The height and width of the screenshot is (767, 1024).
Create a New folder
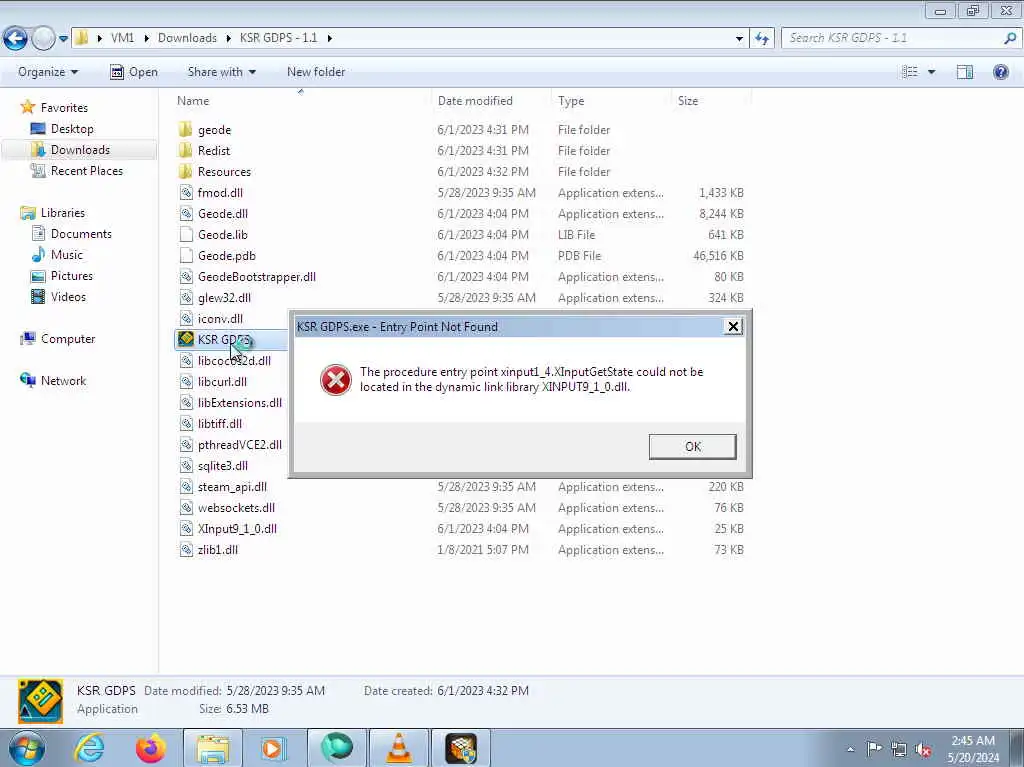pos(316,72)
